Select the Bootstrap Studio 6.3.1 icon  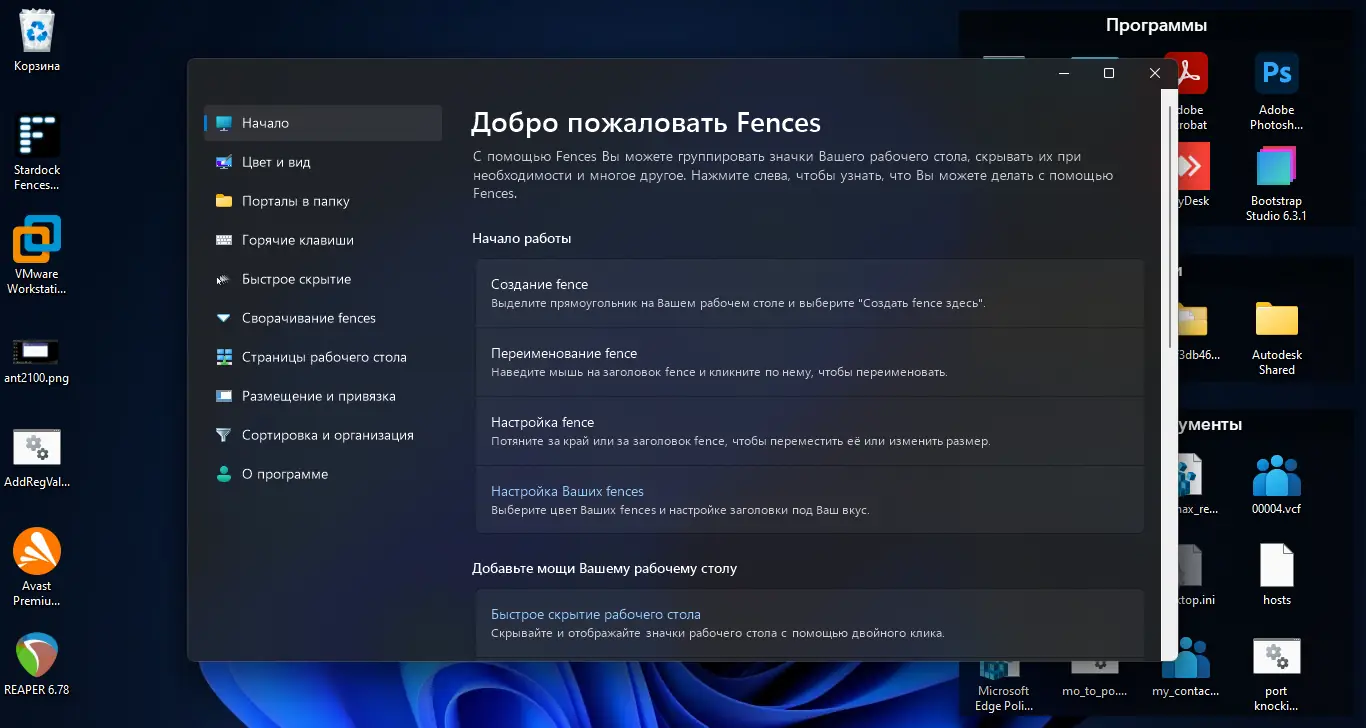click(1277, 183)
